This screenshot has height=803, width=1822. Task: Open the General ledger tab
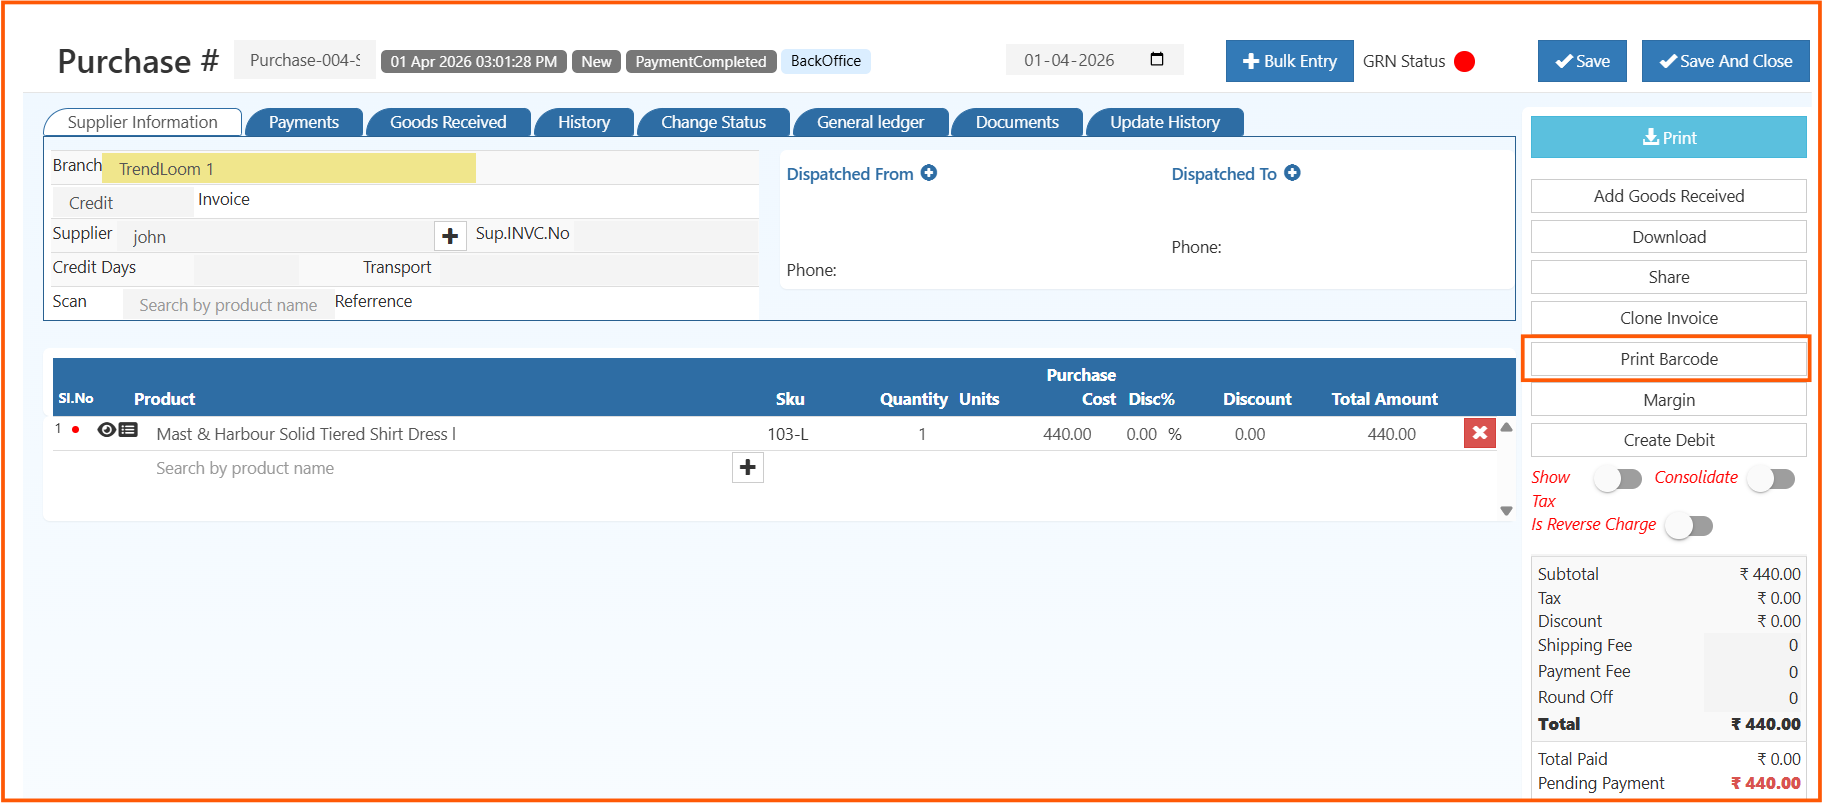point(870,122)
